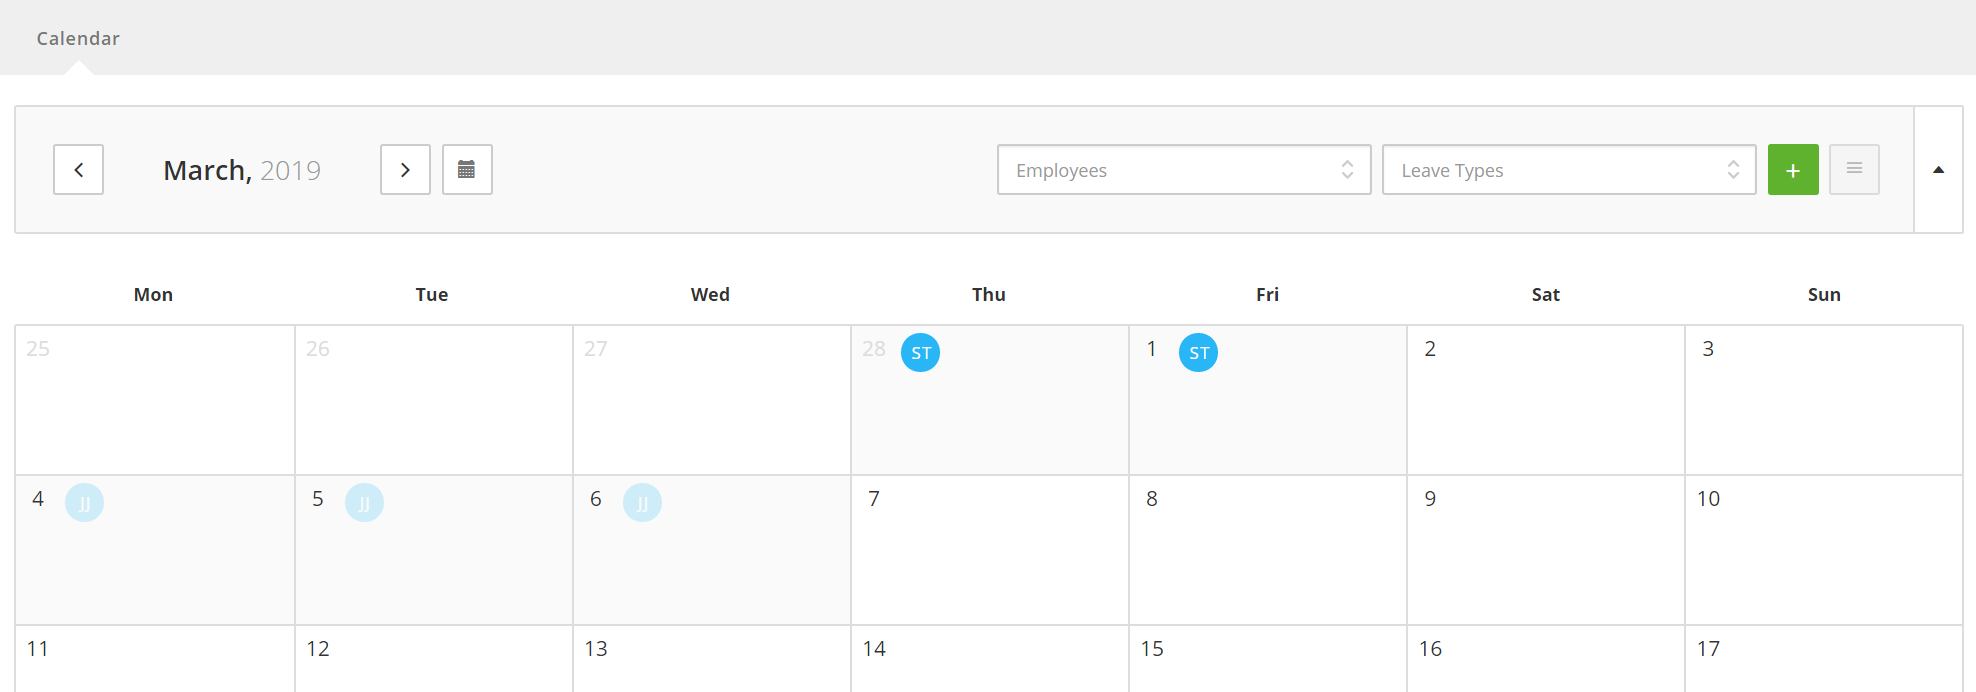Open the Employees dropdown
The width and height of the screenshot is (1976, 692).
pyautogui.click(x=1184, y=170)
